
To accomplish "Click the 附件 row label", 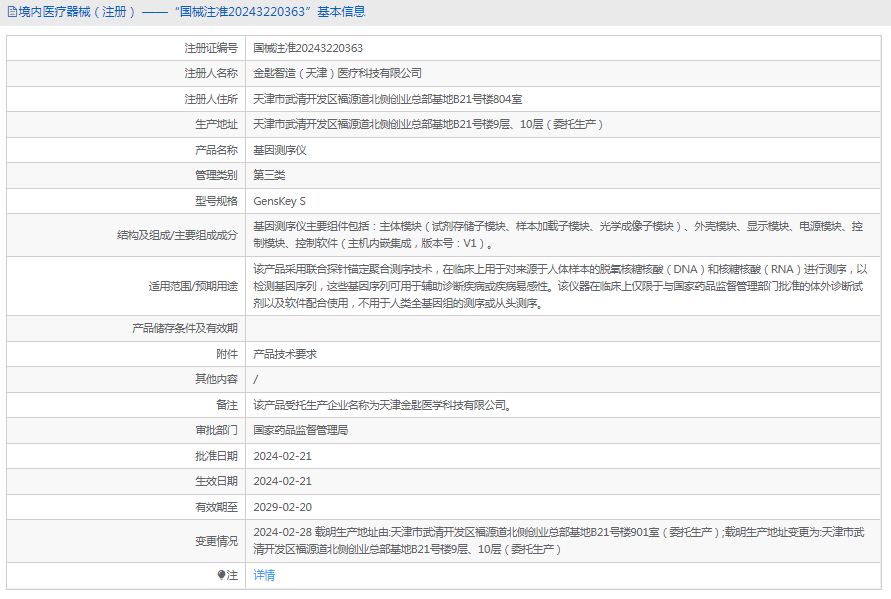I will [227, 354].
